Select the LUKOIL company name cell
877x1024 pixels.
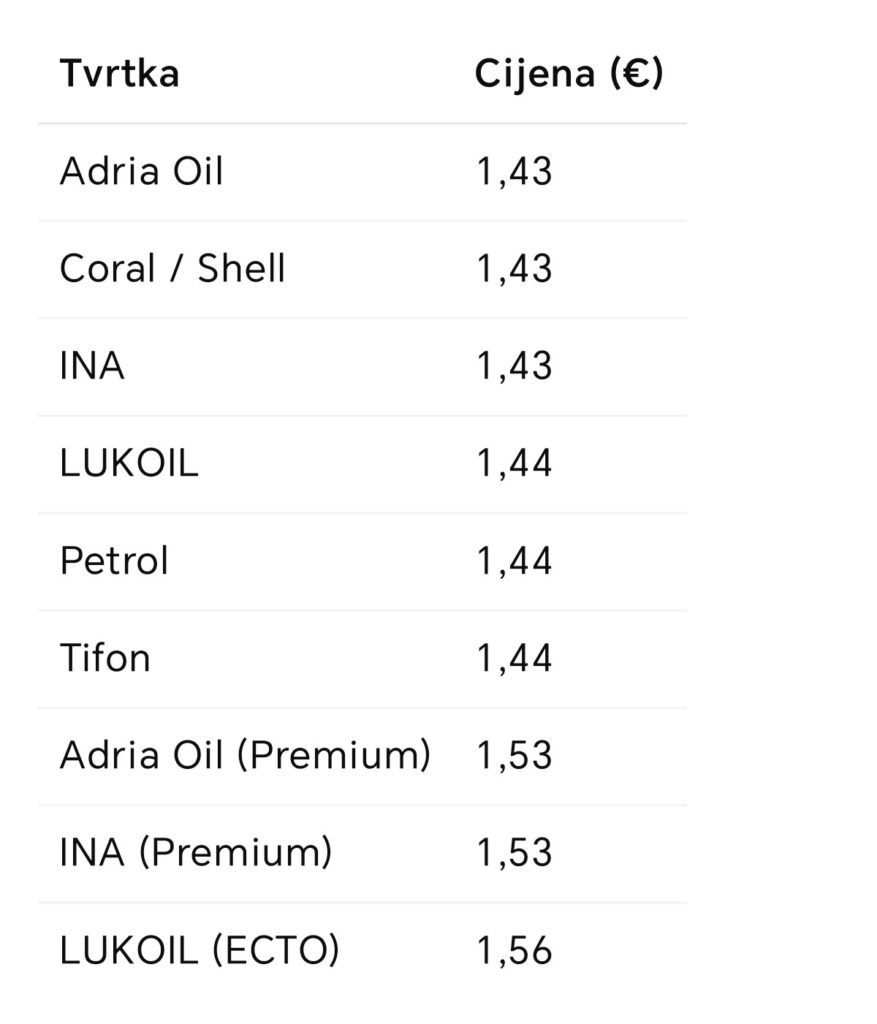(x=129, y=463)
